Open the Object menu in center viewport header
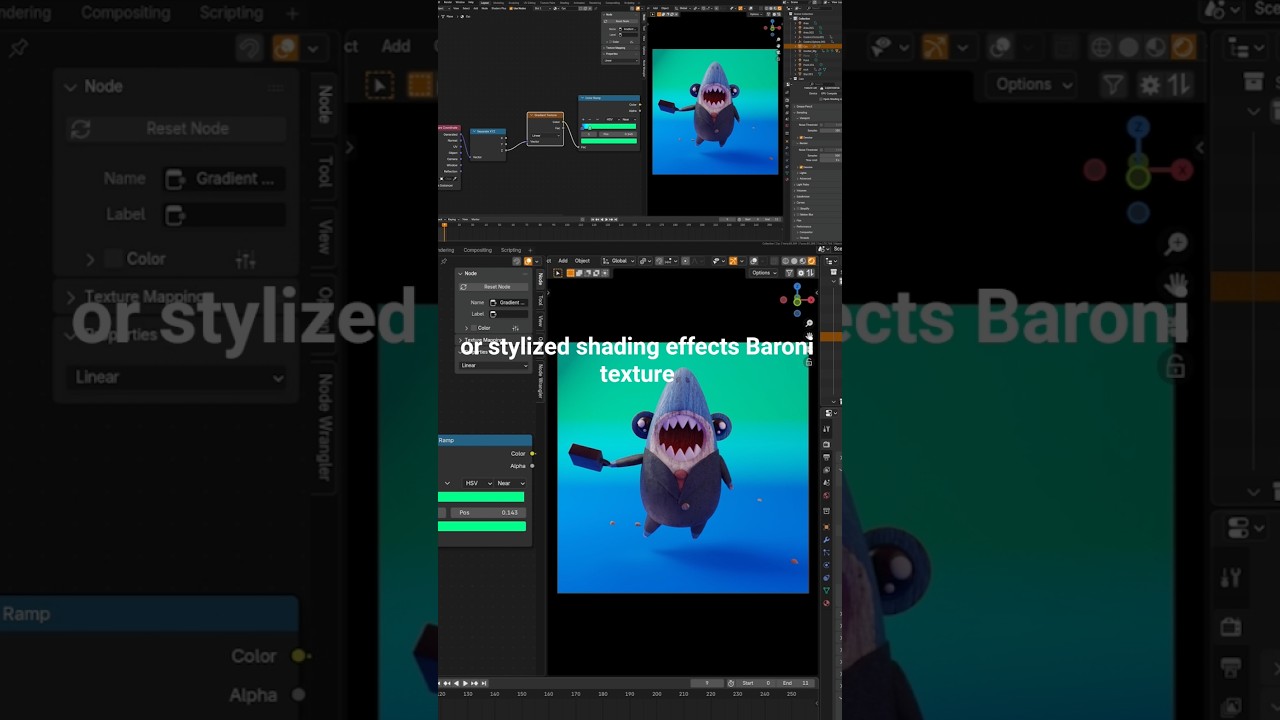The image size is (1280, 720). tap(582, 260)
